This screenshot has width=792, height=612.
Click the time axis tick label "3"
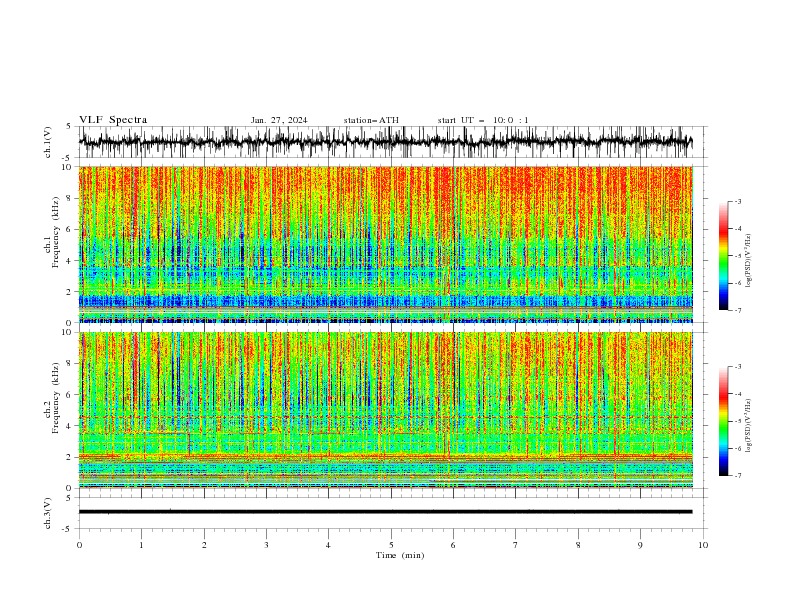coord(266,545)
